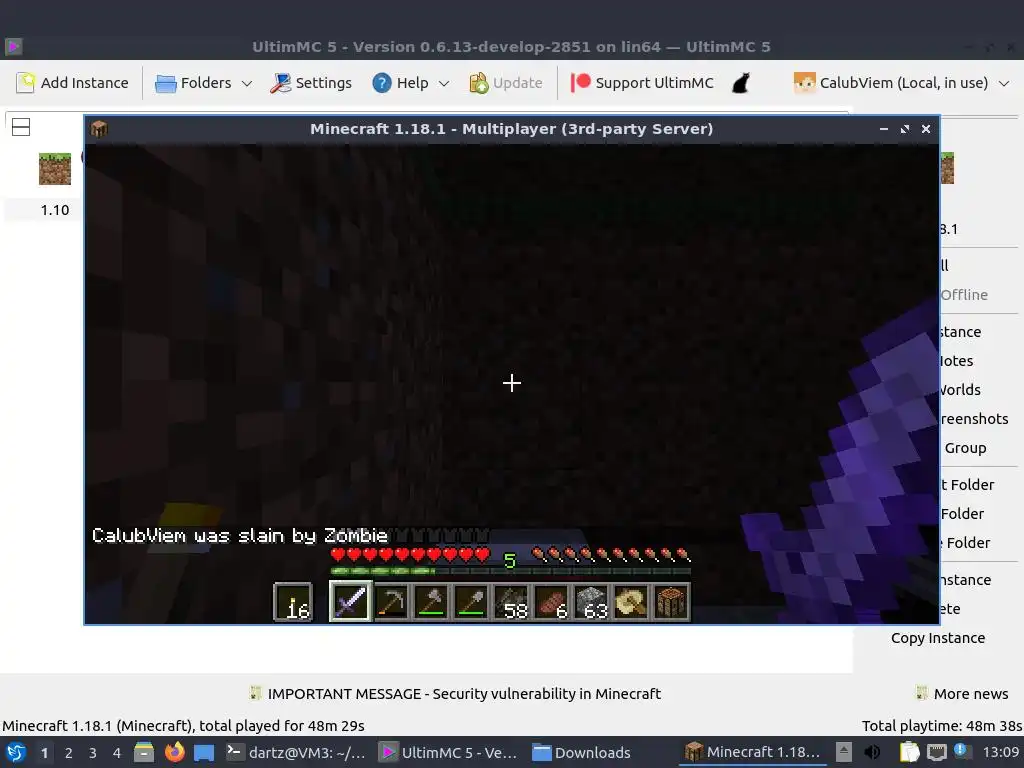
Task: Click the total playtime status text
Action: point(942,726)
